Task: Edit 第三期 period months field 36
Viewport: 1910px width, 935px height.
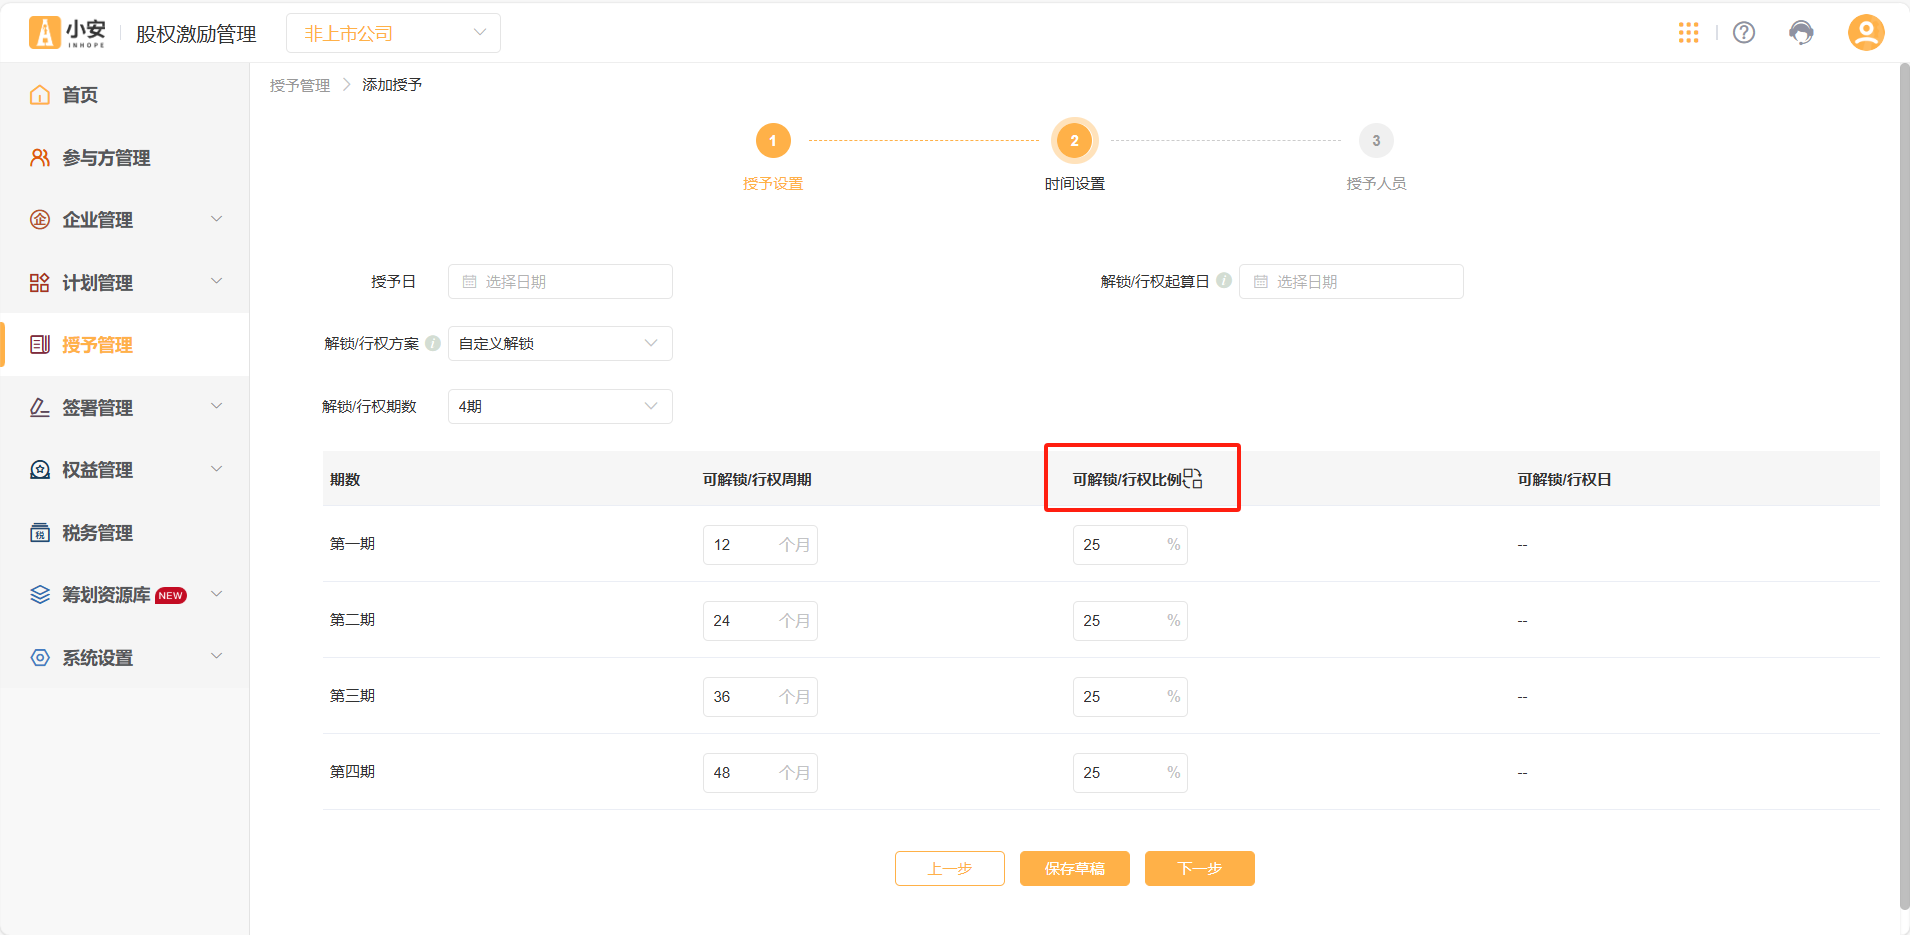Action: click(x=760, y=697)
